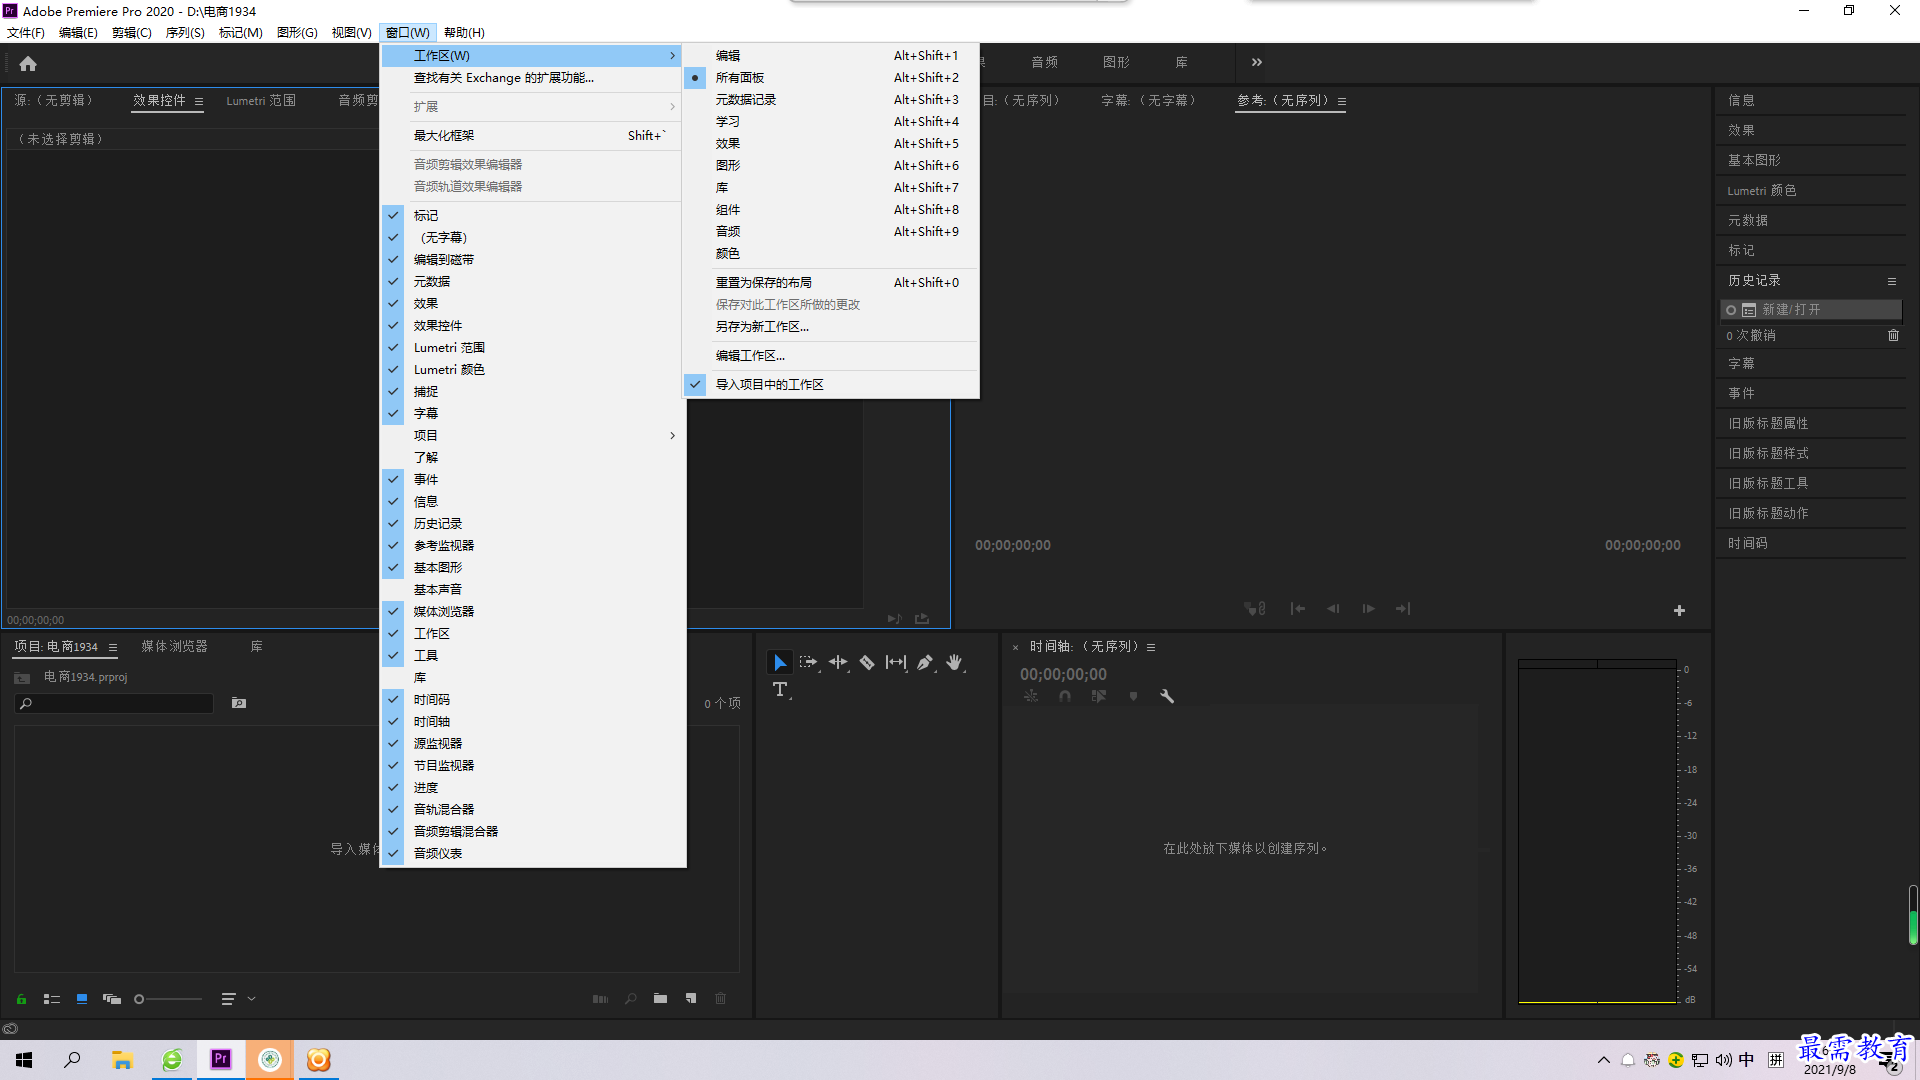Viewport: 1920px width, 1080px height.
Task: Show overflow workspaces double chevron
Action: 1257,62
